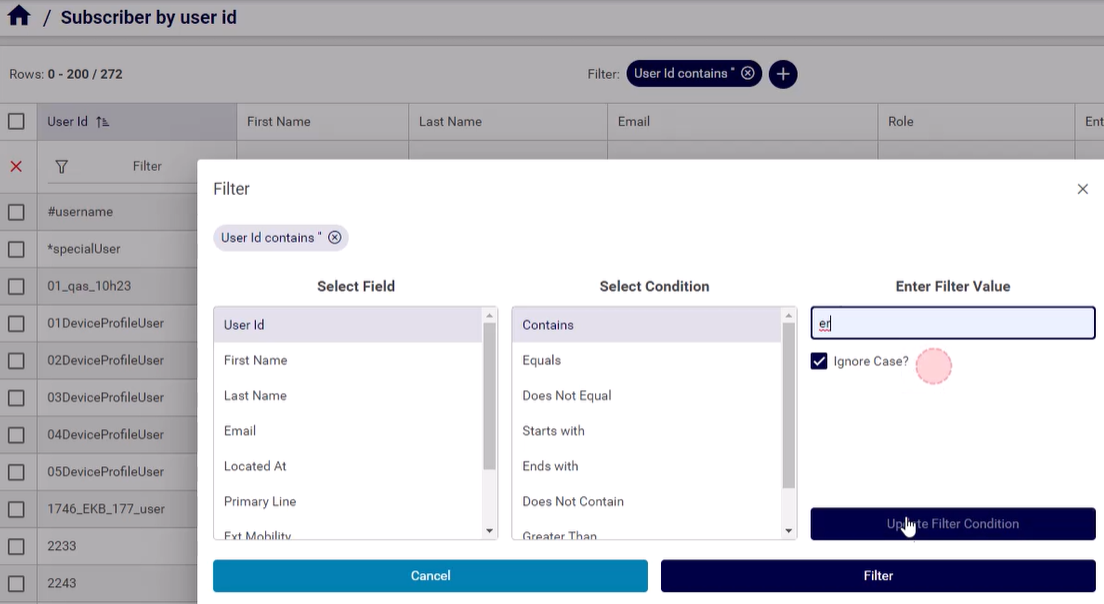This screenshot has width=1104, height=604.
Task: Remove the filter chip inside the dialog
Action: 335,238
